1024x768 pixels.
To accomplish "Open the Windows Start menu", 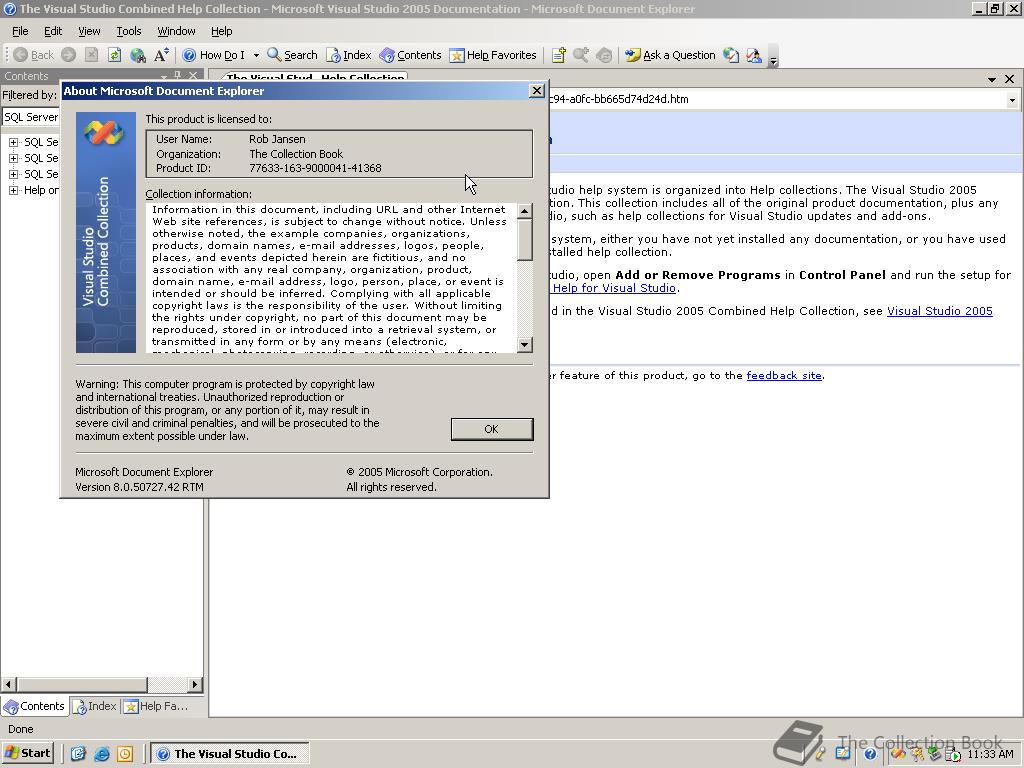I will click(x=27, y=754).
